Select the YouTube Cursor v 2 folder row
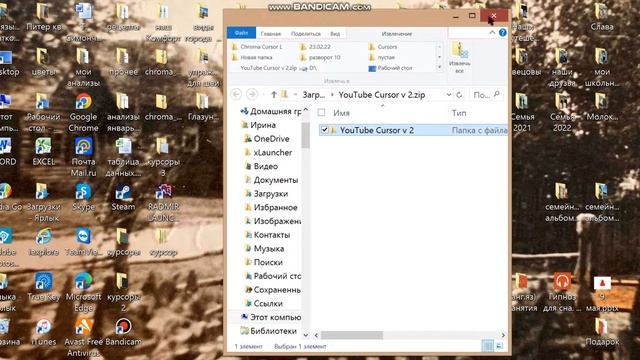 coord(413,130)
